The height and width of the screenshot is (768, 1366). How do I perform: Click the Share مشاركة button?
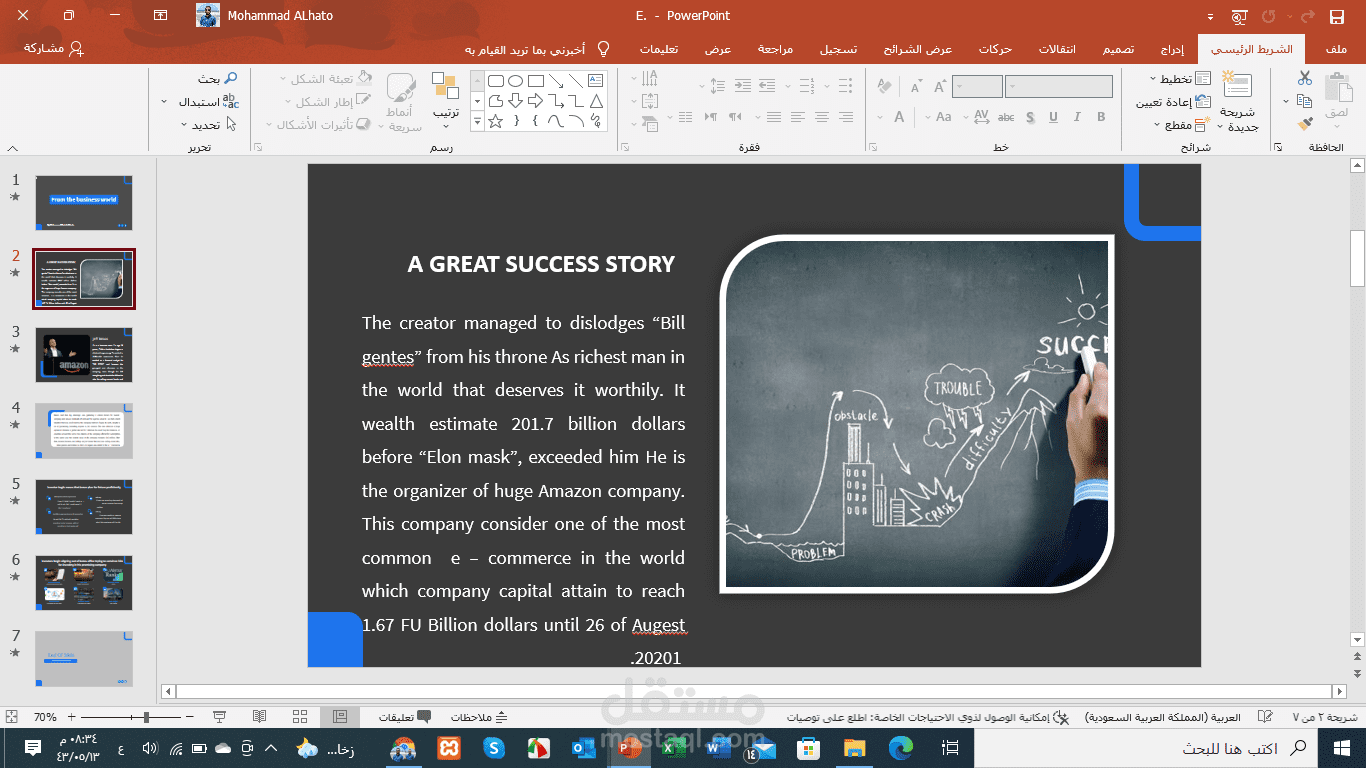pos(54,48)
